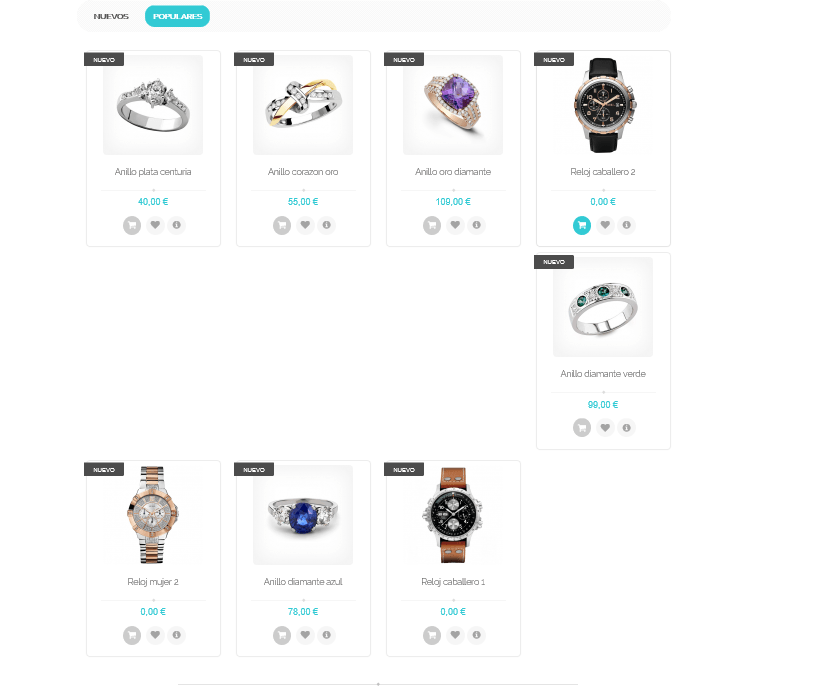Click the green diamond ring image
Screen dimensions: 837x699
point(603,307)
